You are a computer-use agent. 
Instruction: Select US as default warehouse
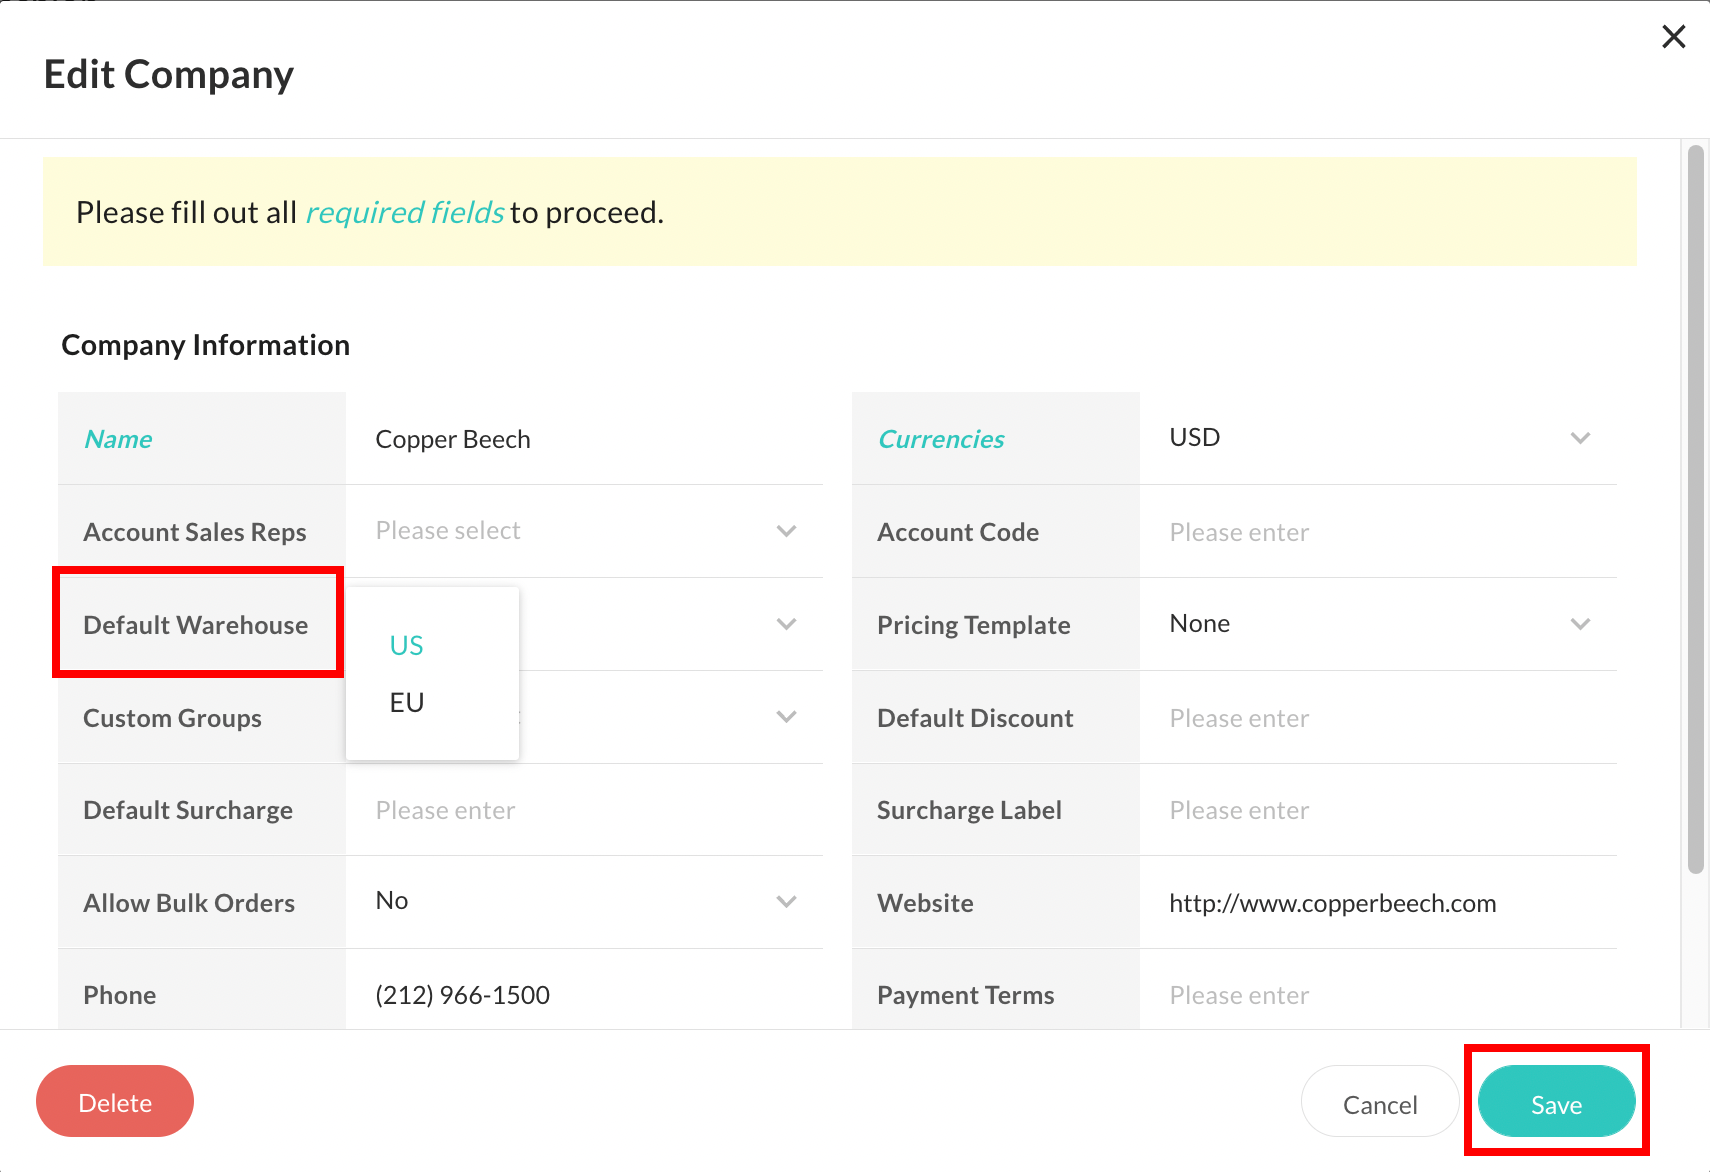406,645
